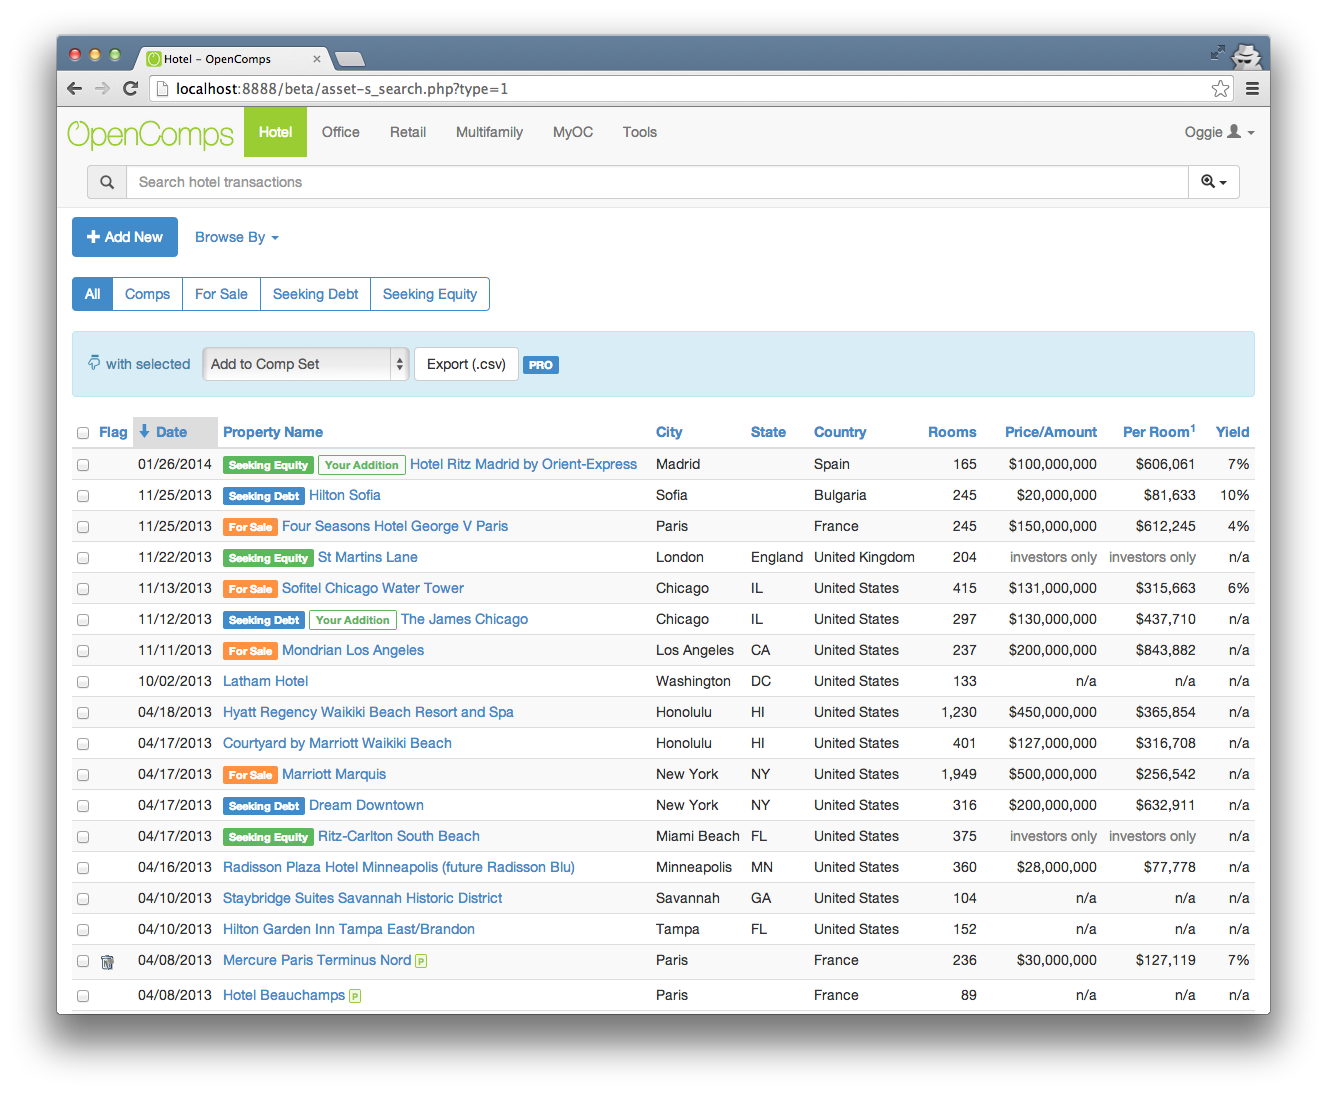The width and height of the screenshot is (1327, 1093).
Task: Check the box for Hotel Ritz Madrid row
Action: tap(83, 465)
